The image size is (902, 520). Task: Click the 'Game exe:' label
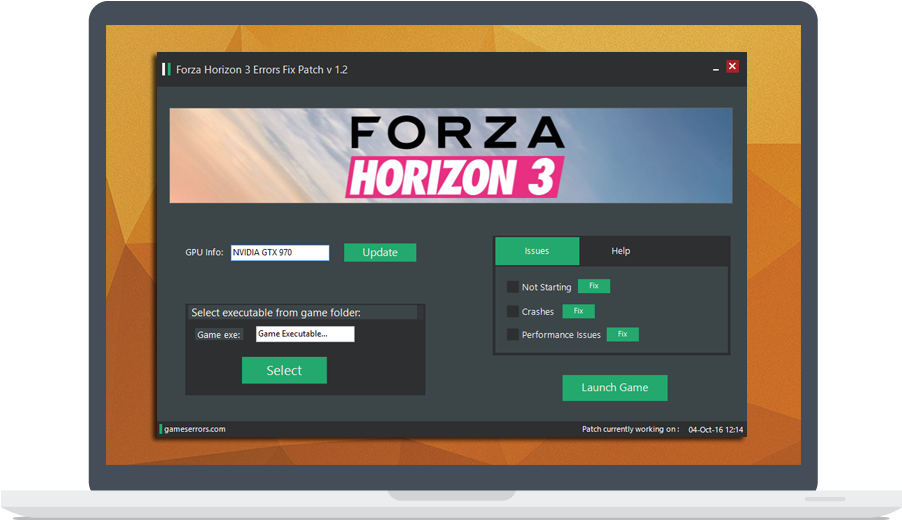coord(219,335)
